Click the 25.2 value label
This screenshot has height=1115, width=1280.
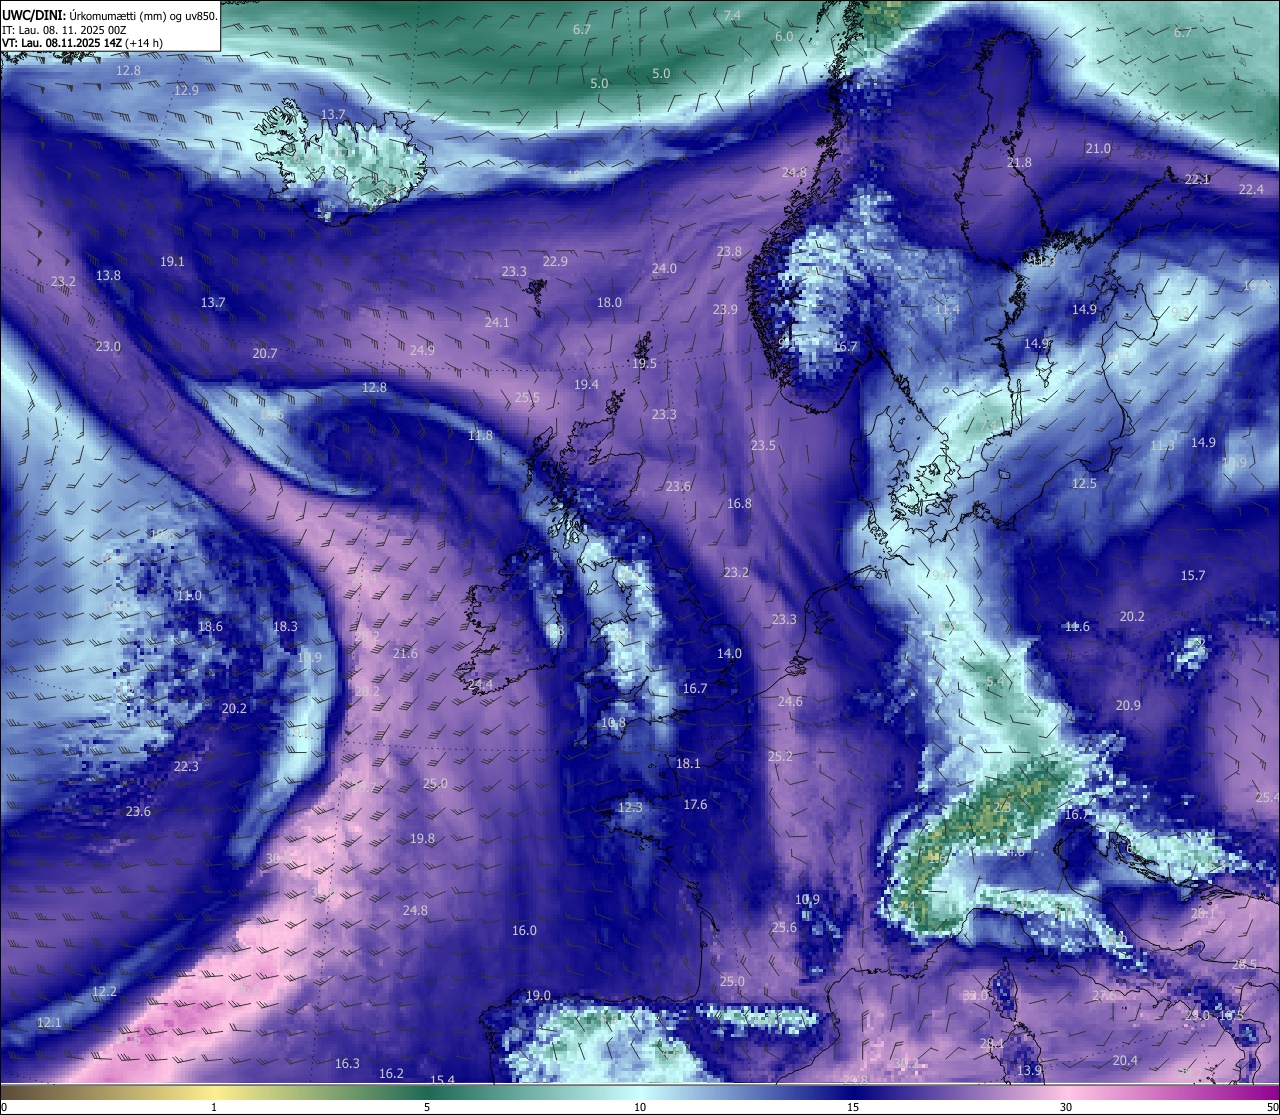tap(780, 757)
